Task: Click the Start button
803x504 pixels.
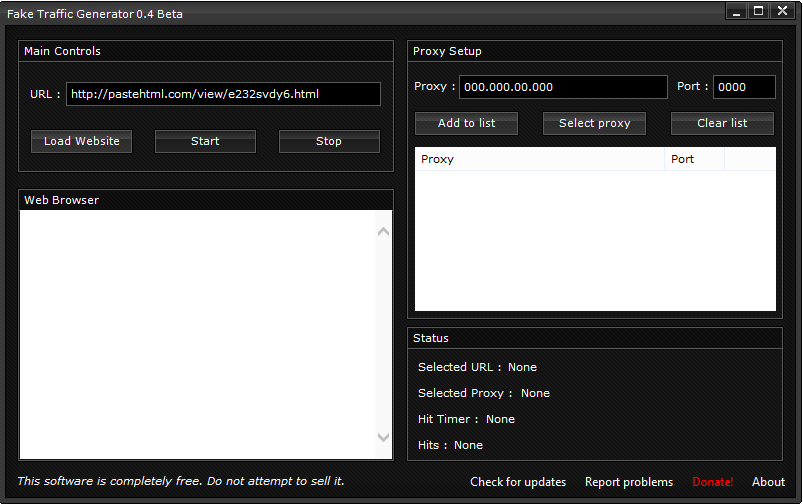Action: point(205,141)
